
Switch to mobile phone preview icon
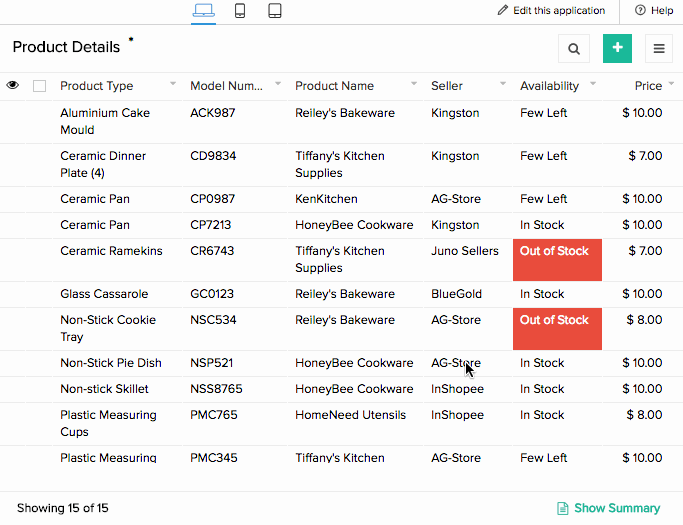(240, 11)
